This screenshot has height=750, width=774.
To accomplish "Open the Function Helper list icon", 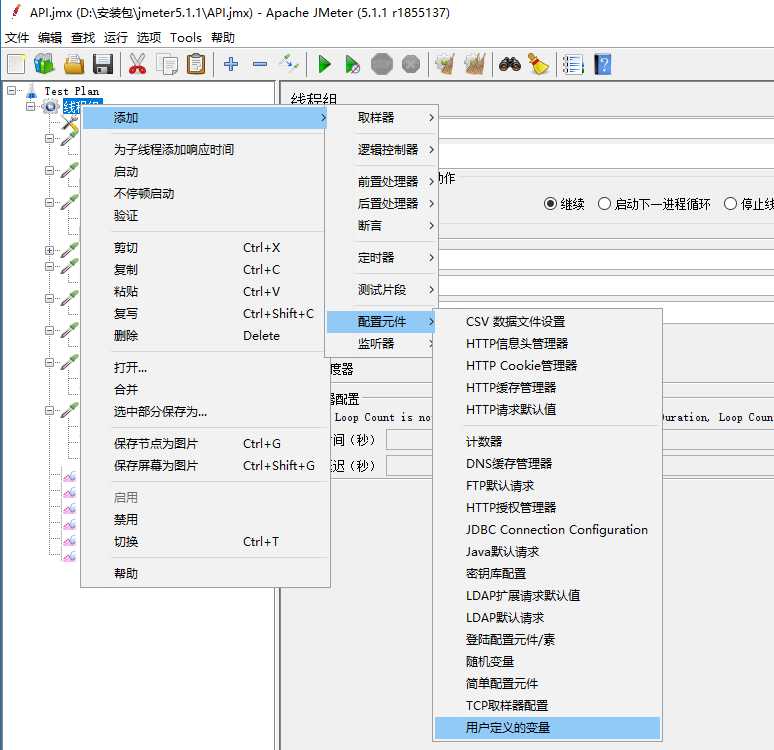I will 573,65.
